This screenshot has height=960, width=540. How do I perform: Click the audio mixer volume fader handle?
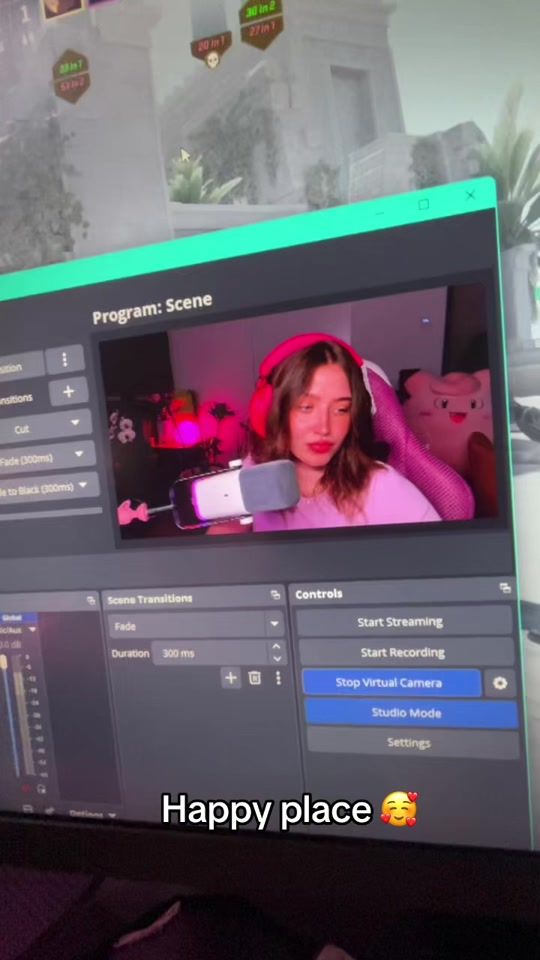(x=4, y=661)
